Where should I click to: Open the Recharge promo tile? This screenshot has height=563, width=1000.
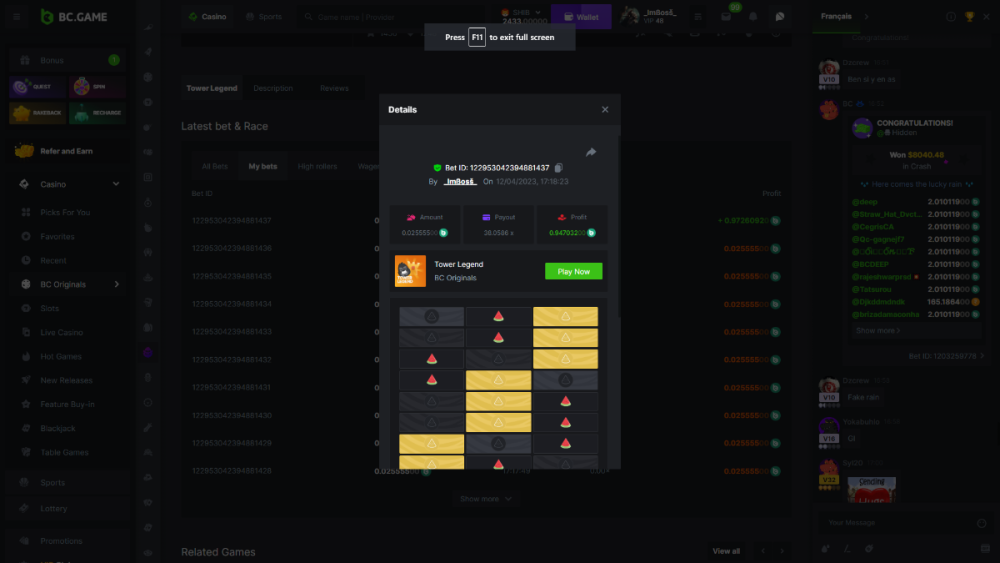click(x=97, y=113)
